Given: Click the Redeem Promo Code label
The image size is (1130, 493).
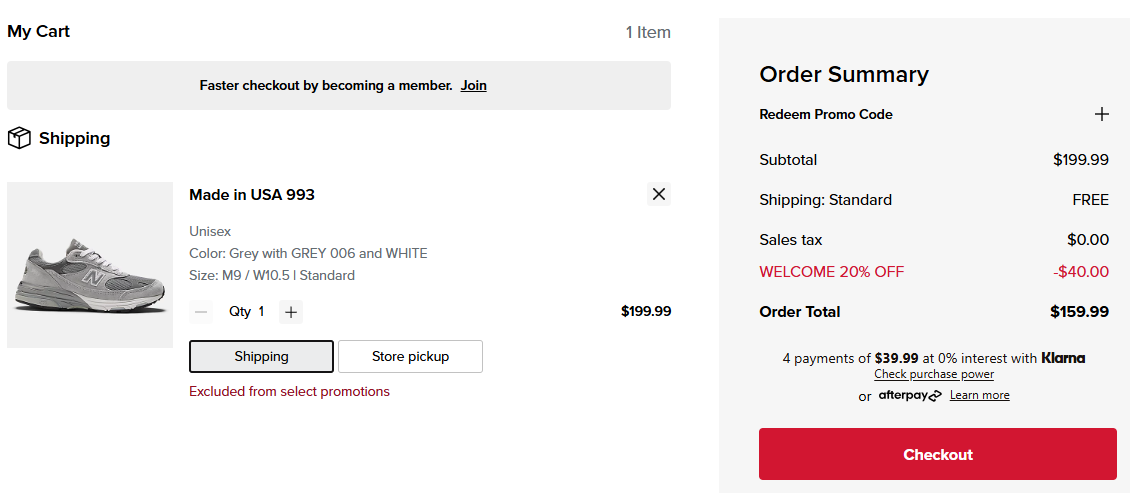Looking at the screenshot, I should point(826,114).
